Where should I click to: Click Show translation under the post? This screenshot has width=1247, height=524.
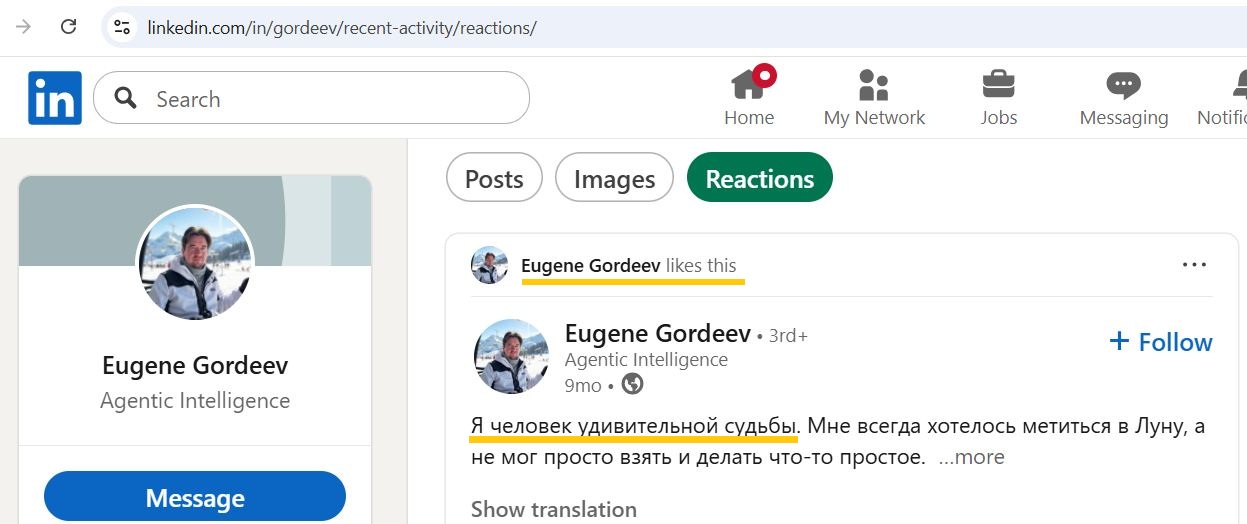554,509
